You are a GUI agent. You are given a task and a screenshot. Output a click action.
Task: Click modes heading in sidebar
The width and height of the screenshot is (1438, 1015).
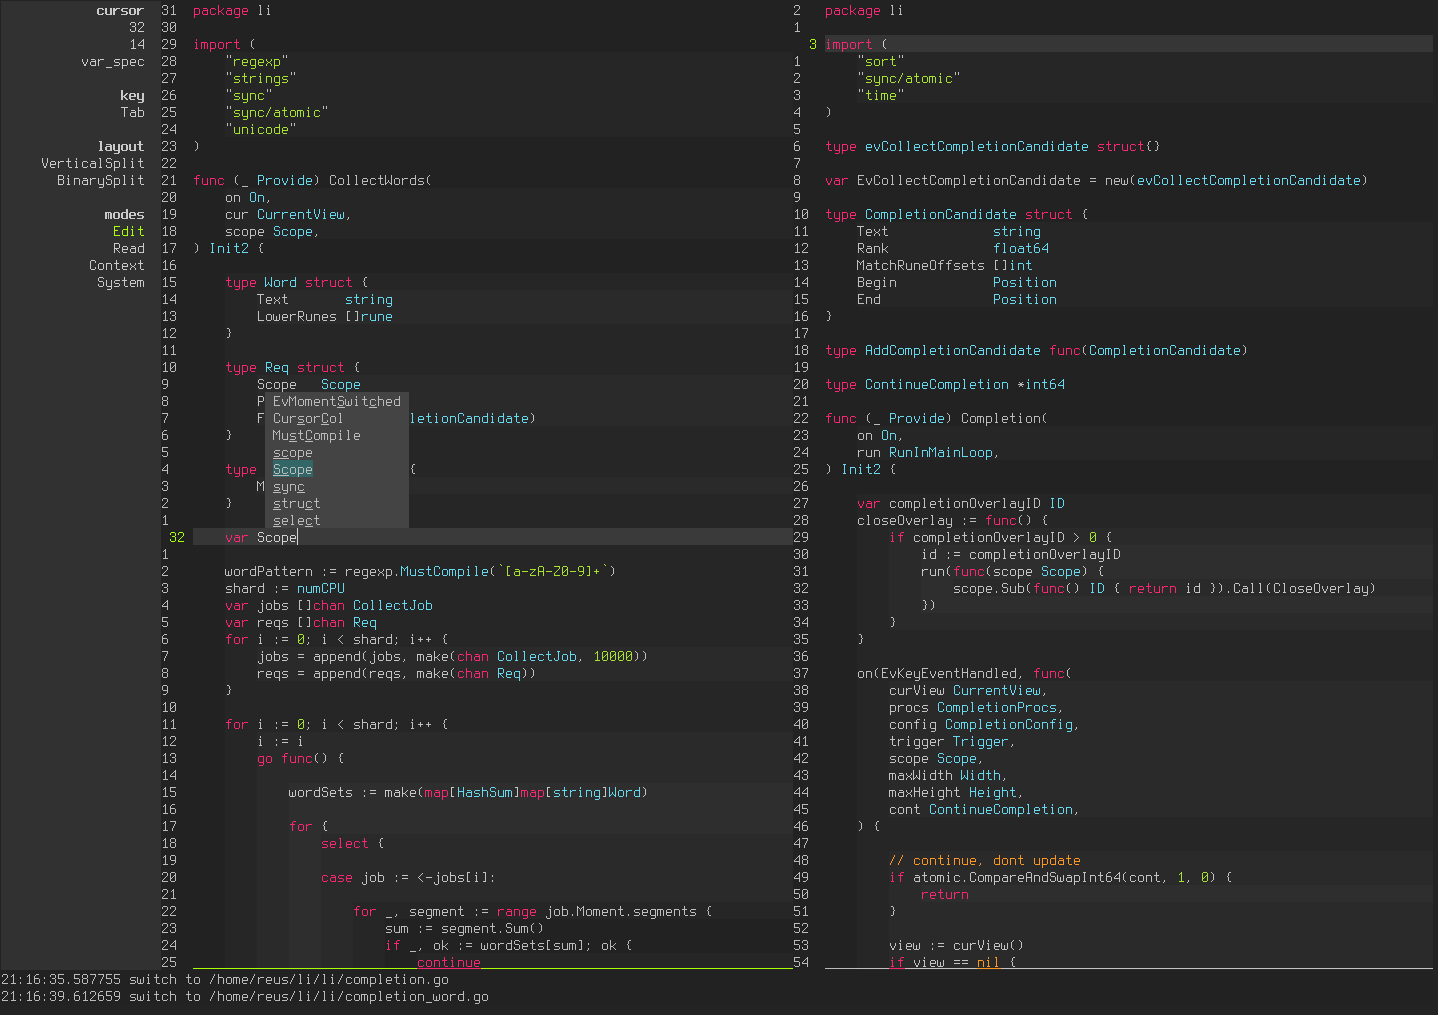coord(124,214)
